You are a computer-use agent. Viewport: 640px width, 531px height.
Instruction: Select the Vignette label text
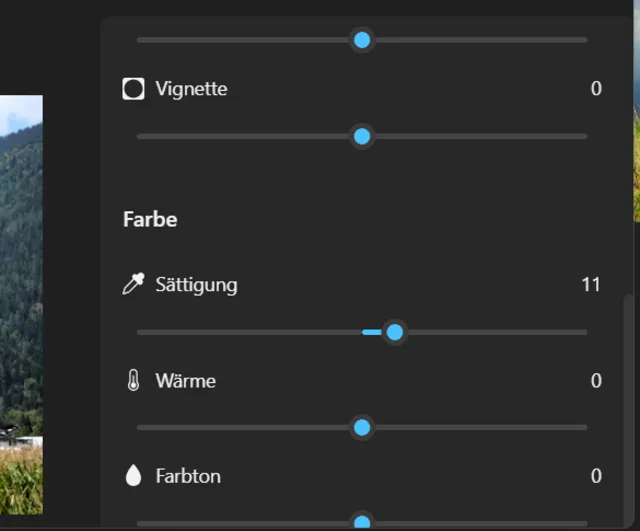(x=191, y=89)
